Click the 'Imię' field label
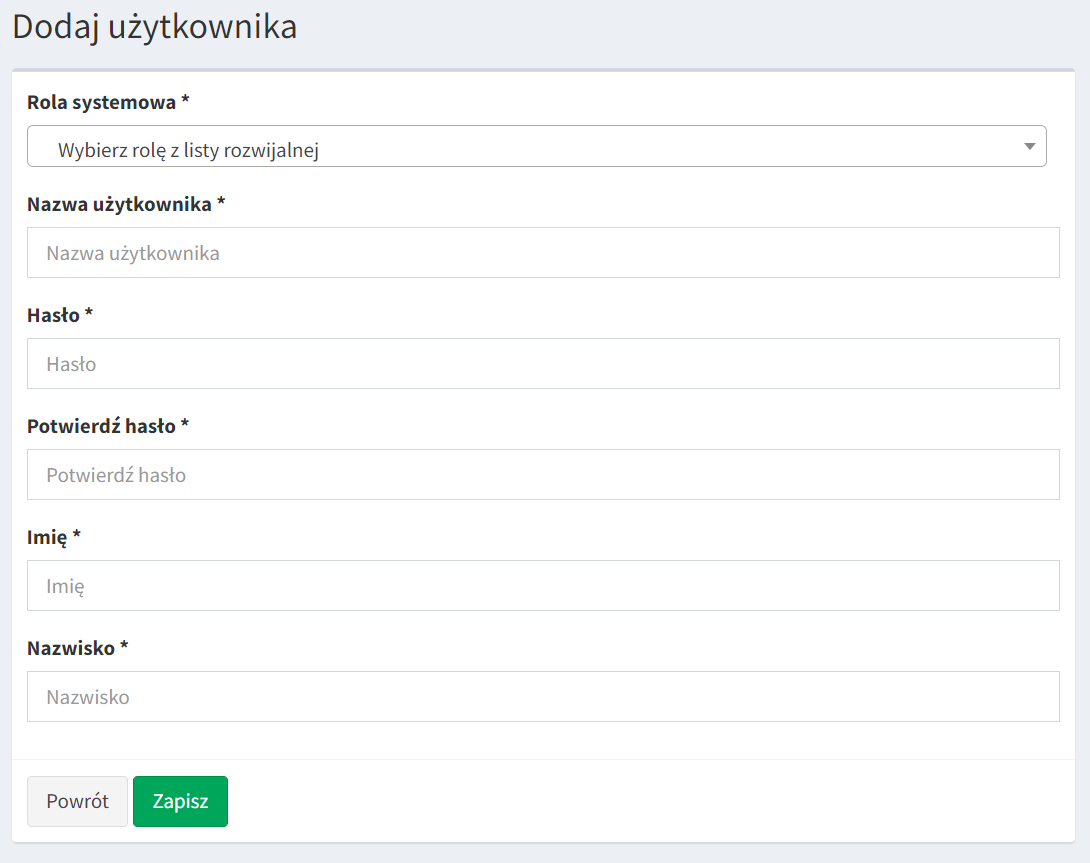Screen dimensions: 1090x863 [x=47, y=537]
